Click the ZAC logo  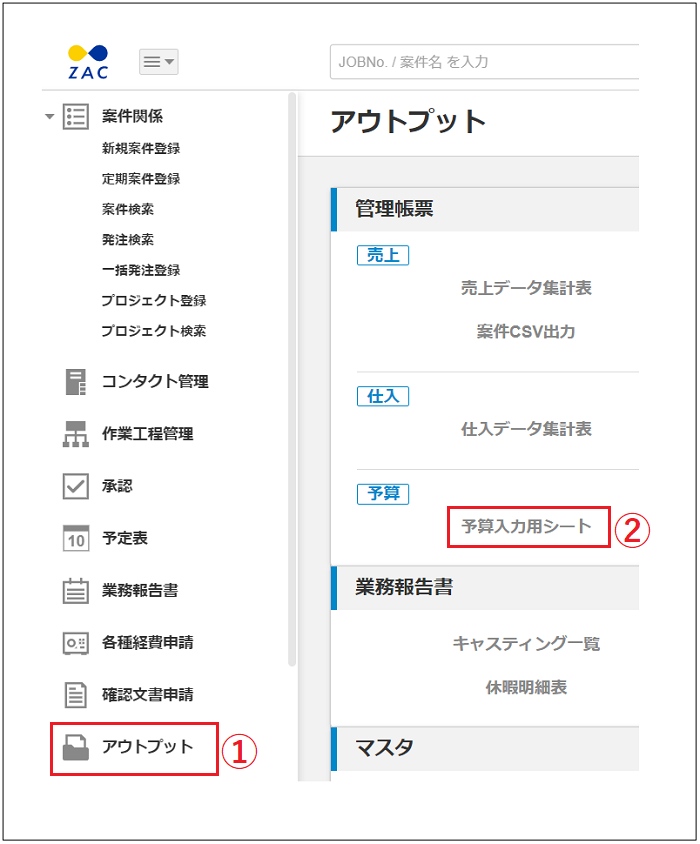pyautogui.click(x=87, y=61)
